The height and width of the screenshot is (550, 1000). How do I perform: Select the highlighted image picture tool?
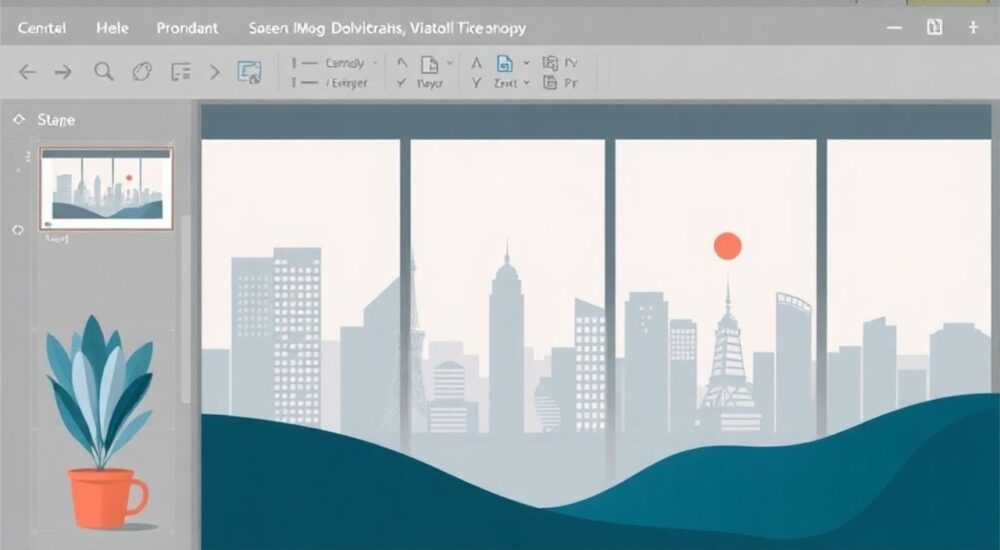249,72
